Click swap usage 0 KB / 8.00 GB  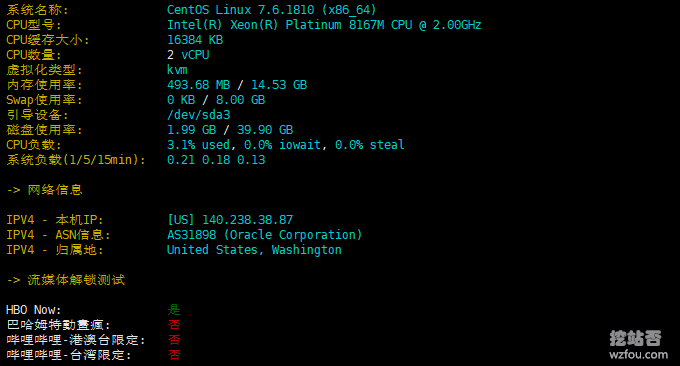click(216, 100)
